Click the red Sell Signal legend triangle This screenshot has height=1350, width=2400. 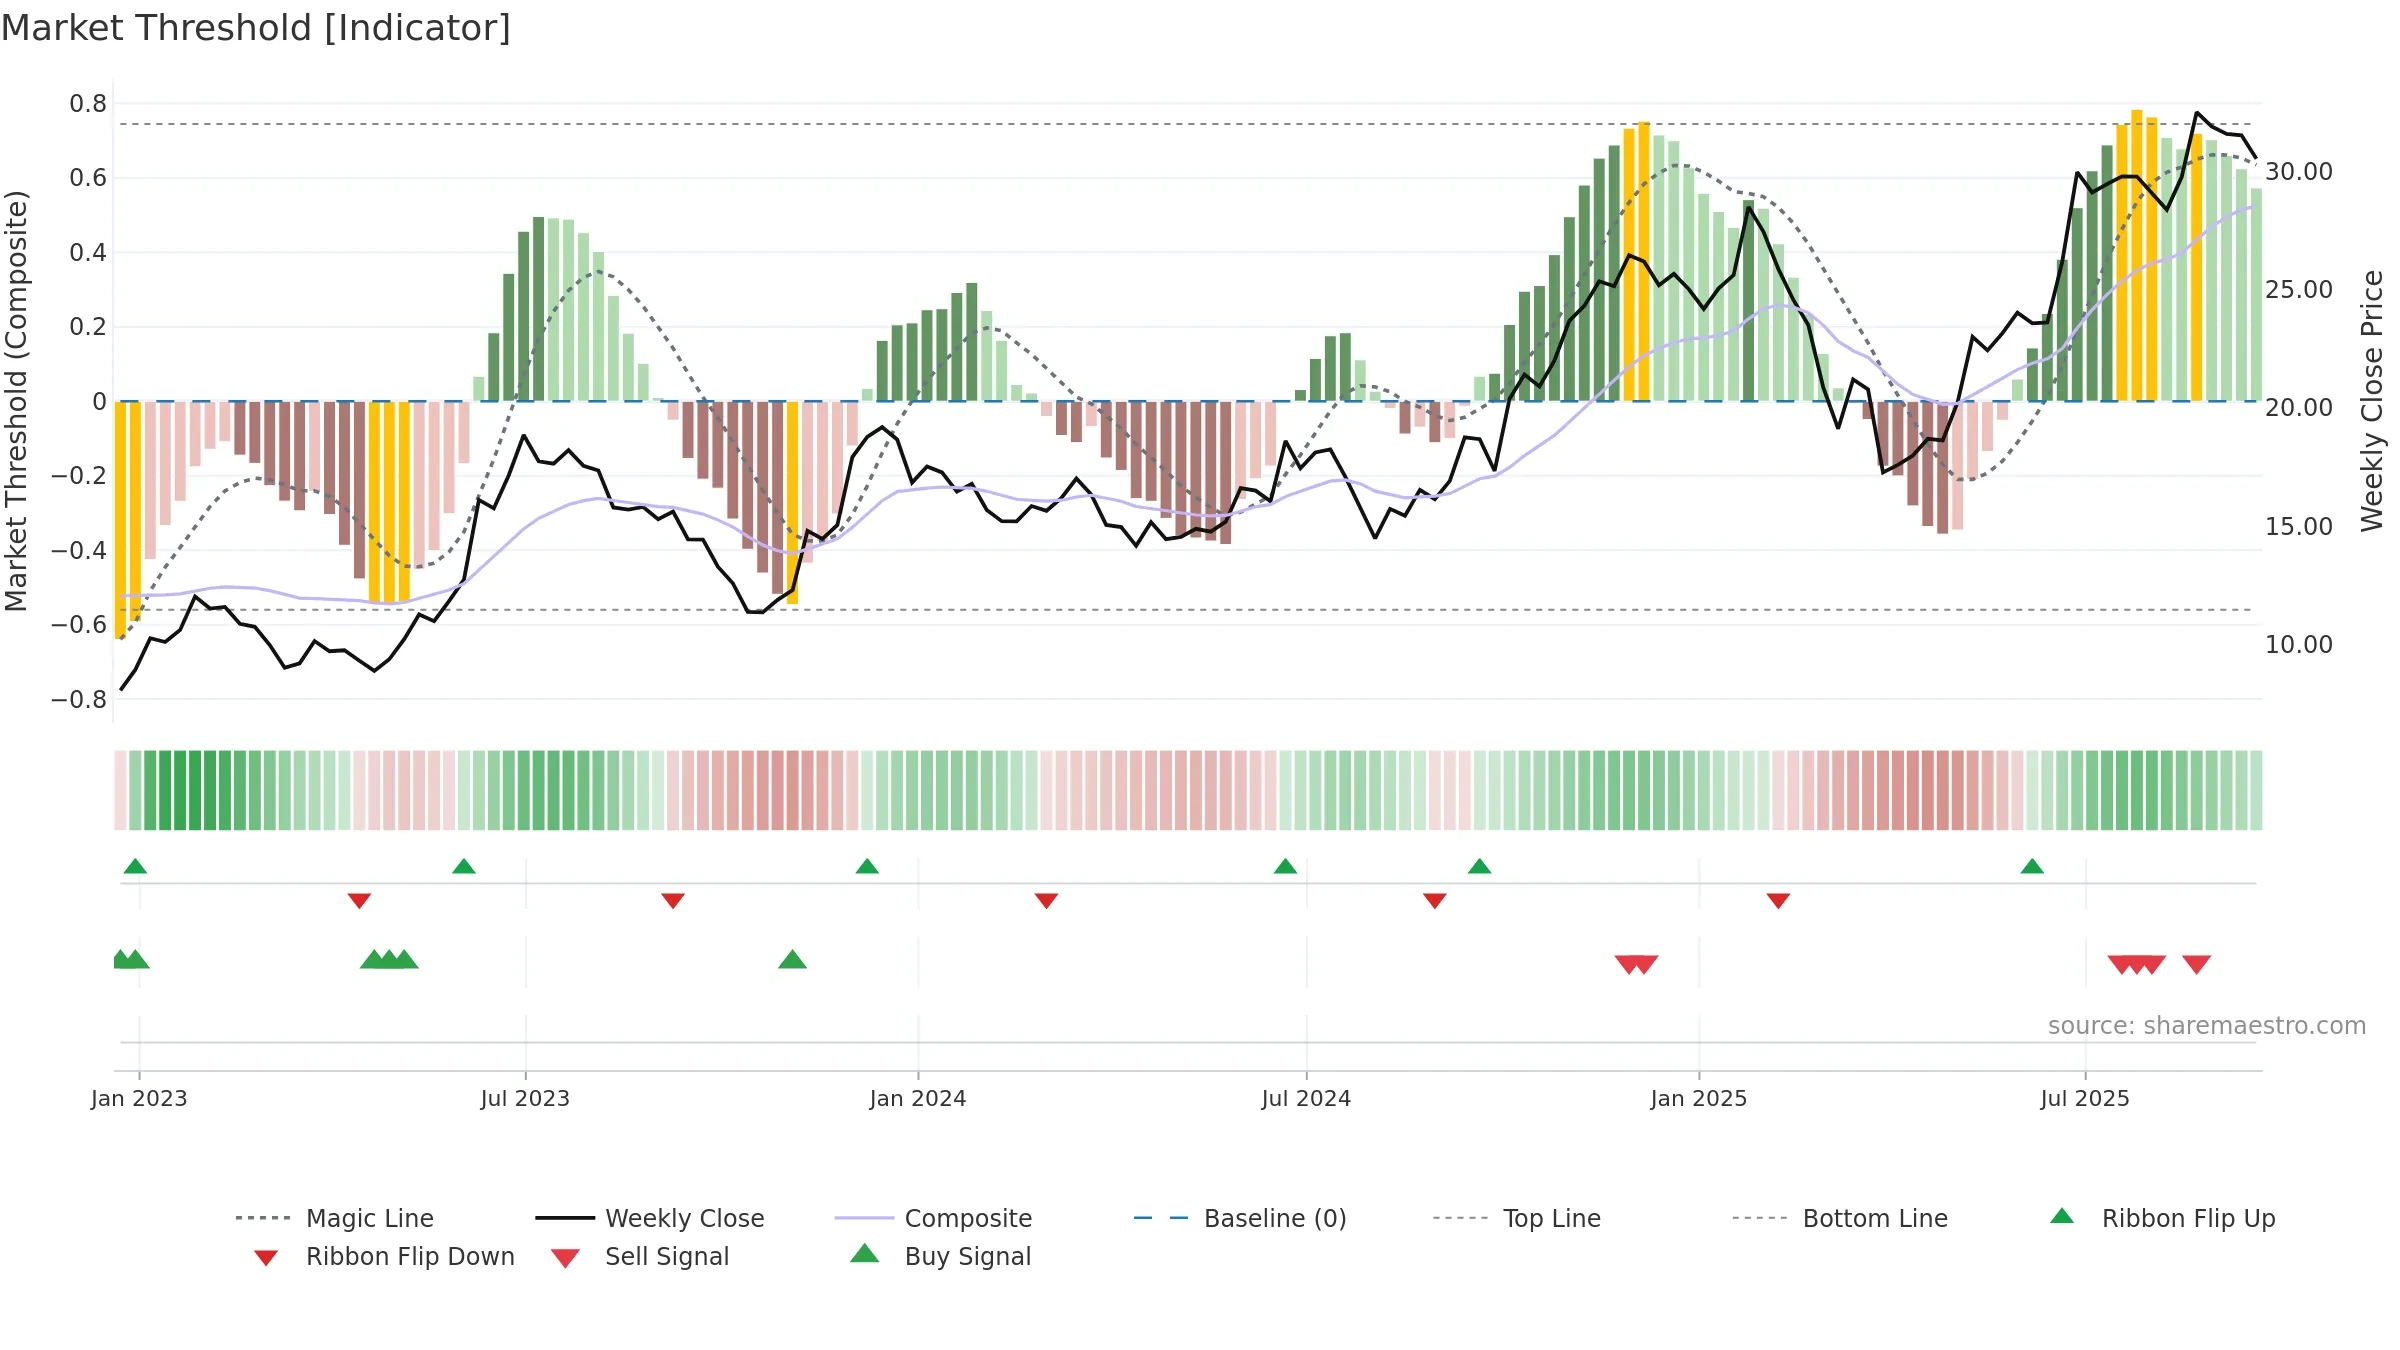coord(565,1258)
